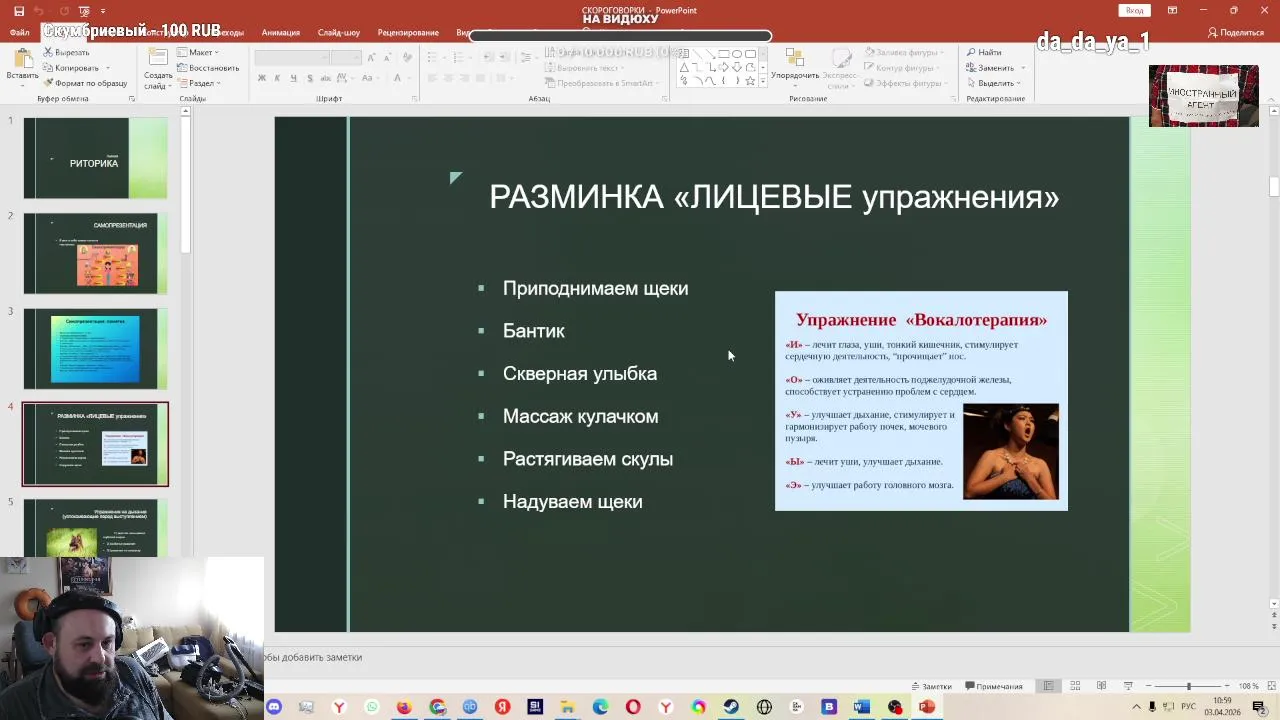
Task: Switch to Normal view icon in status bar
Action: pyautogui.click(x=1048, y=686)
